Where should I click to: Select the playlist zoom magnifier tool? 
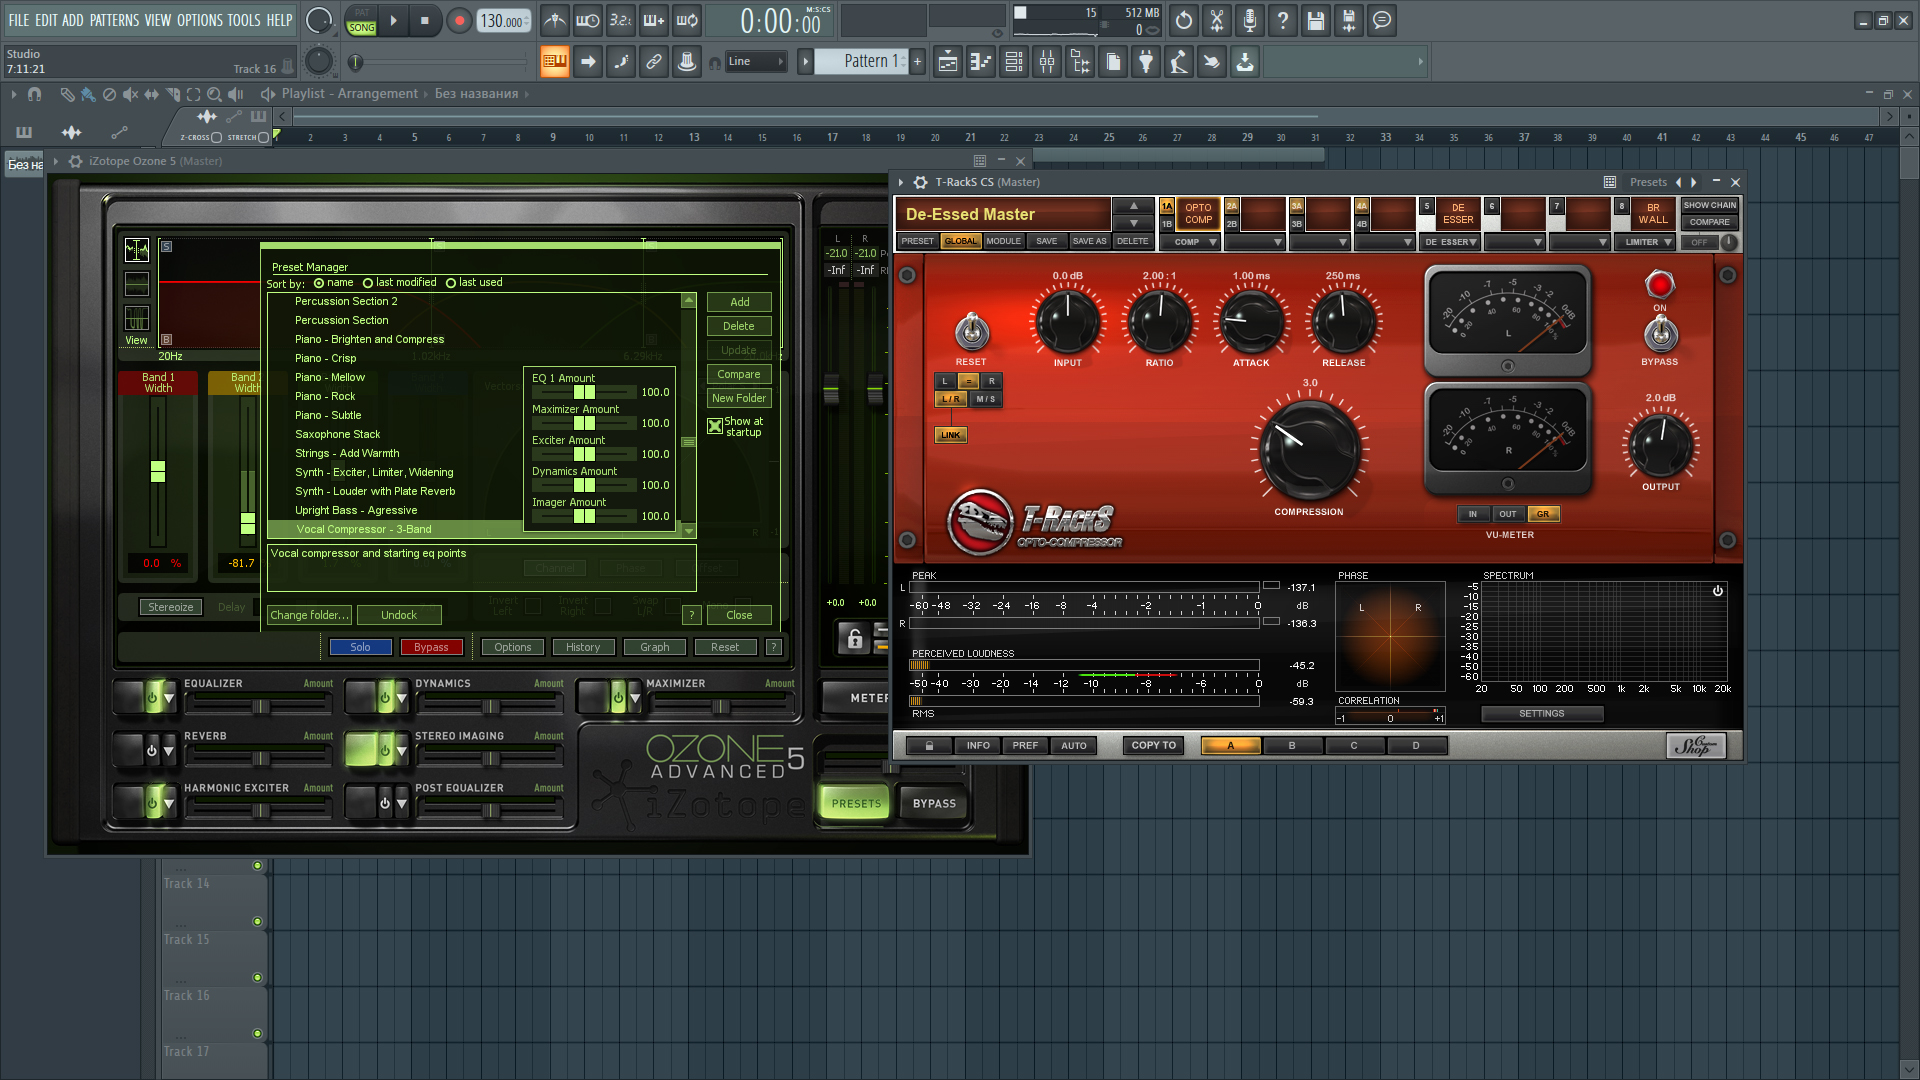coord(214,94)
